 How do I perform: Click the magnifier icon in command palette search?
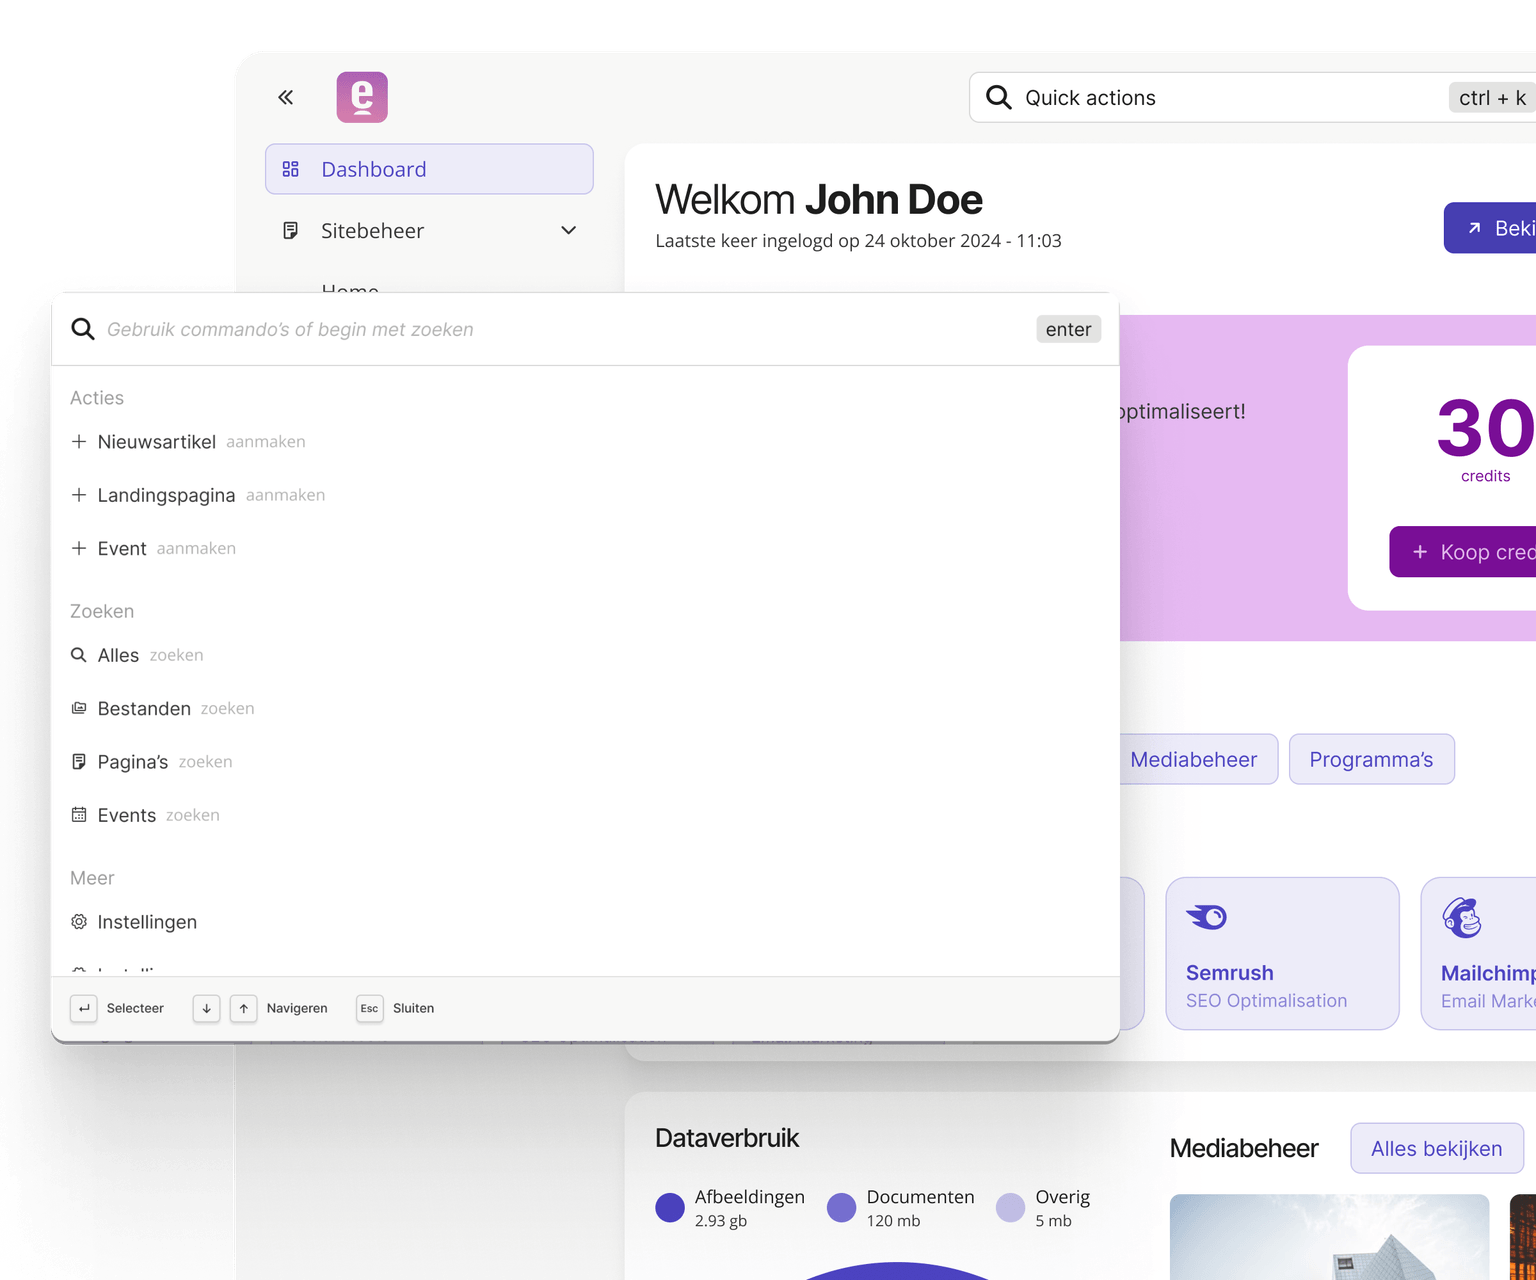[x=83, y=329]
